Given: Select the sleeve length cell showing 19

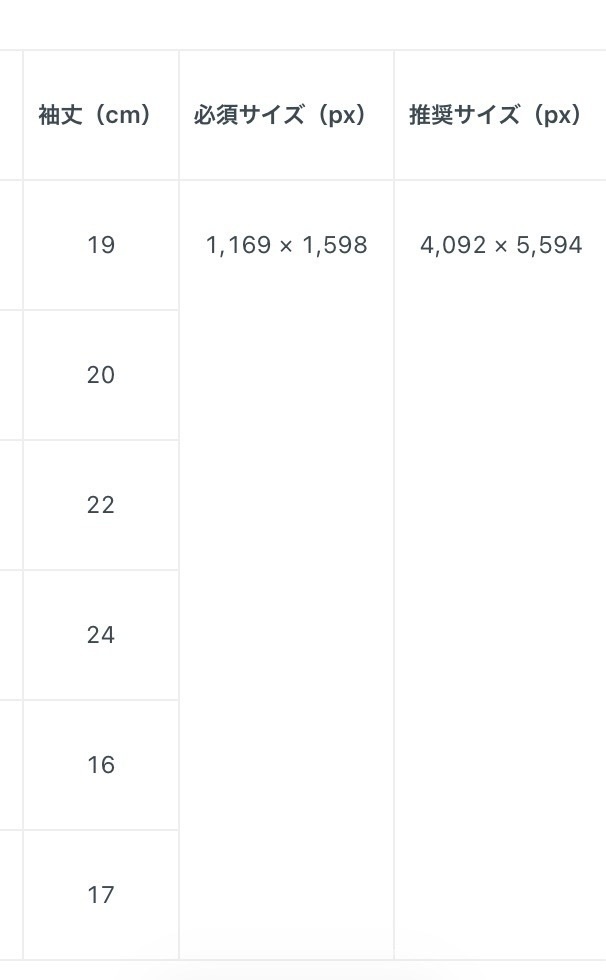Looking at the screenshot, I should [x=101, y=245].
